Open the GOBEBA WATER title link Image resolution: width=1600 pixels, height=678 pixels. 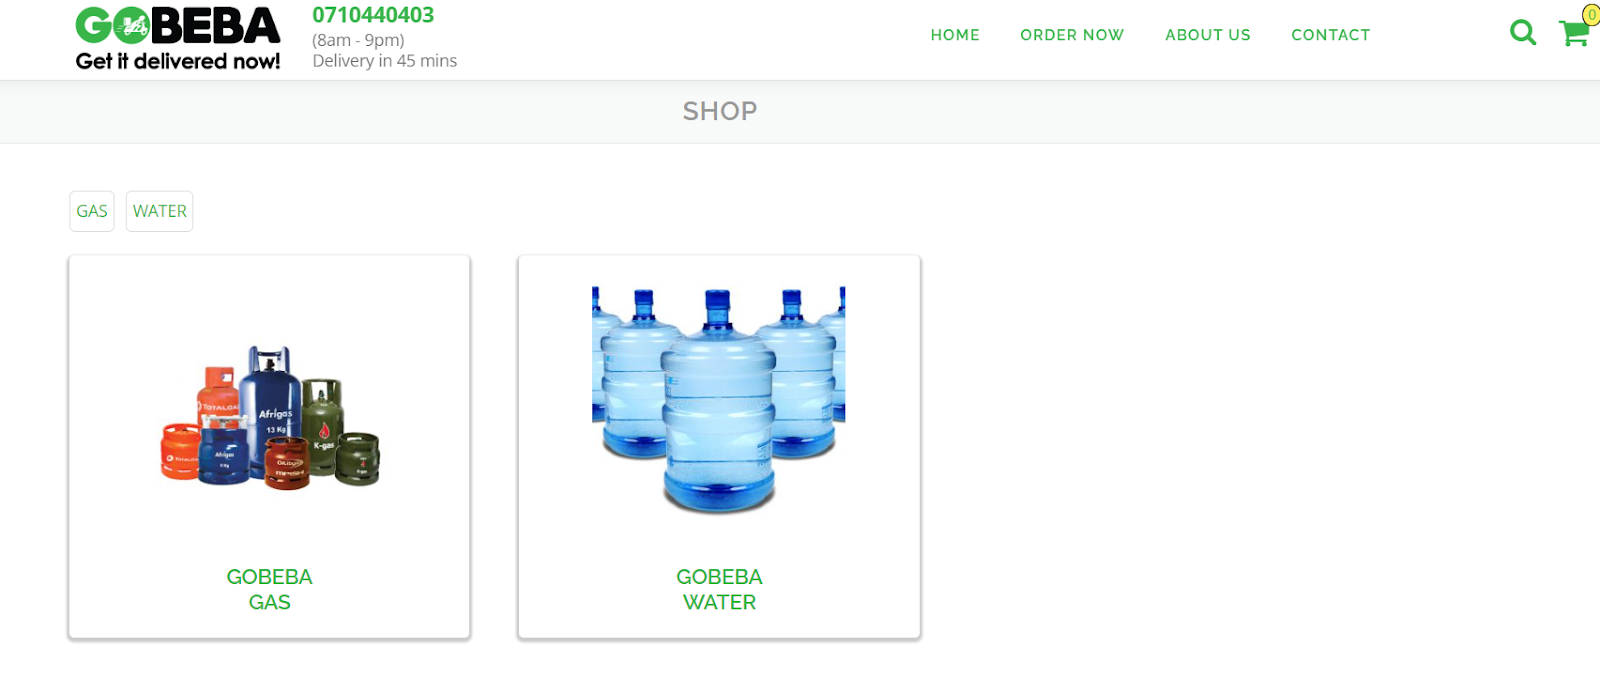(719, 589)
